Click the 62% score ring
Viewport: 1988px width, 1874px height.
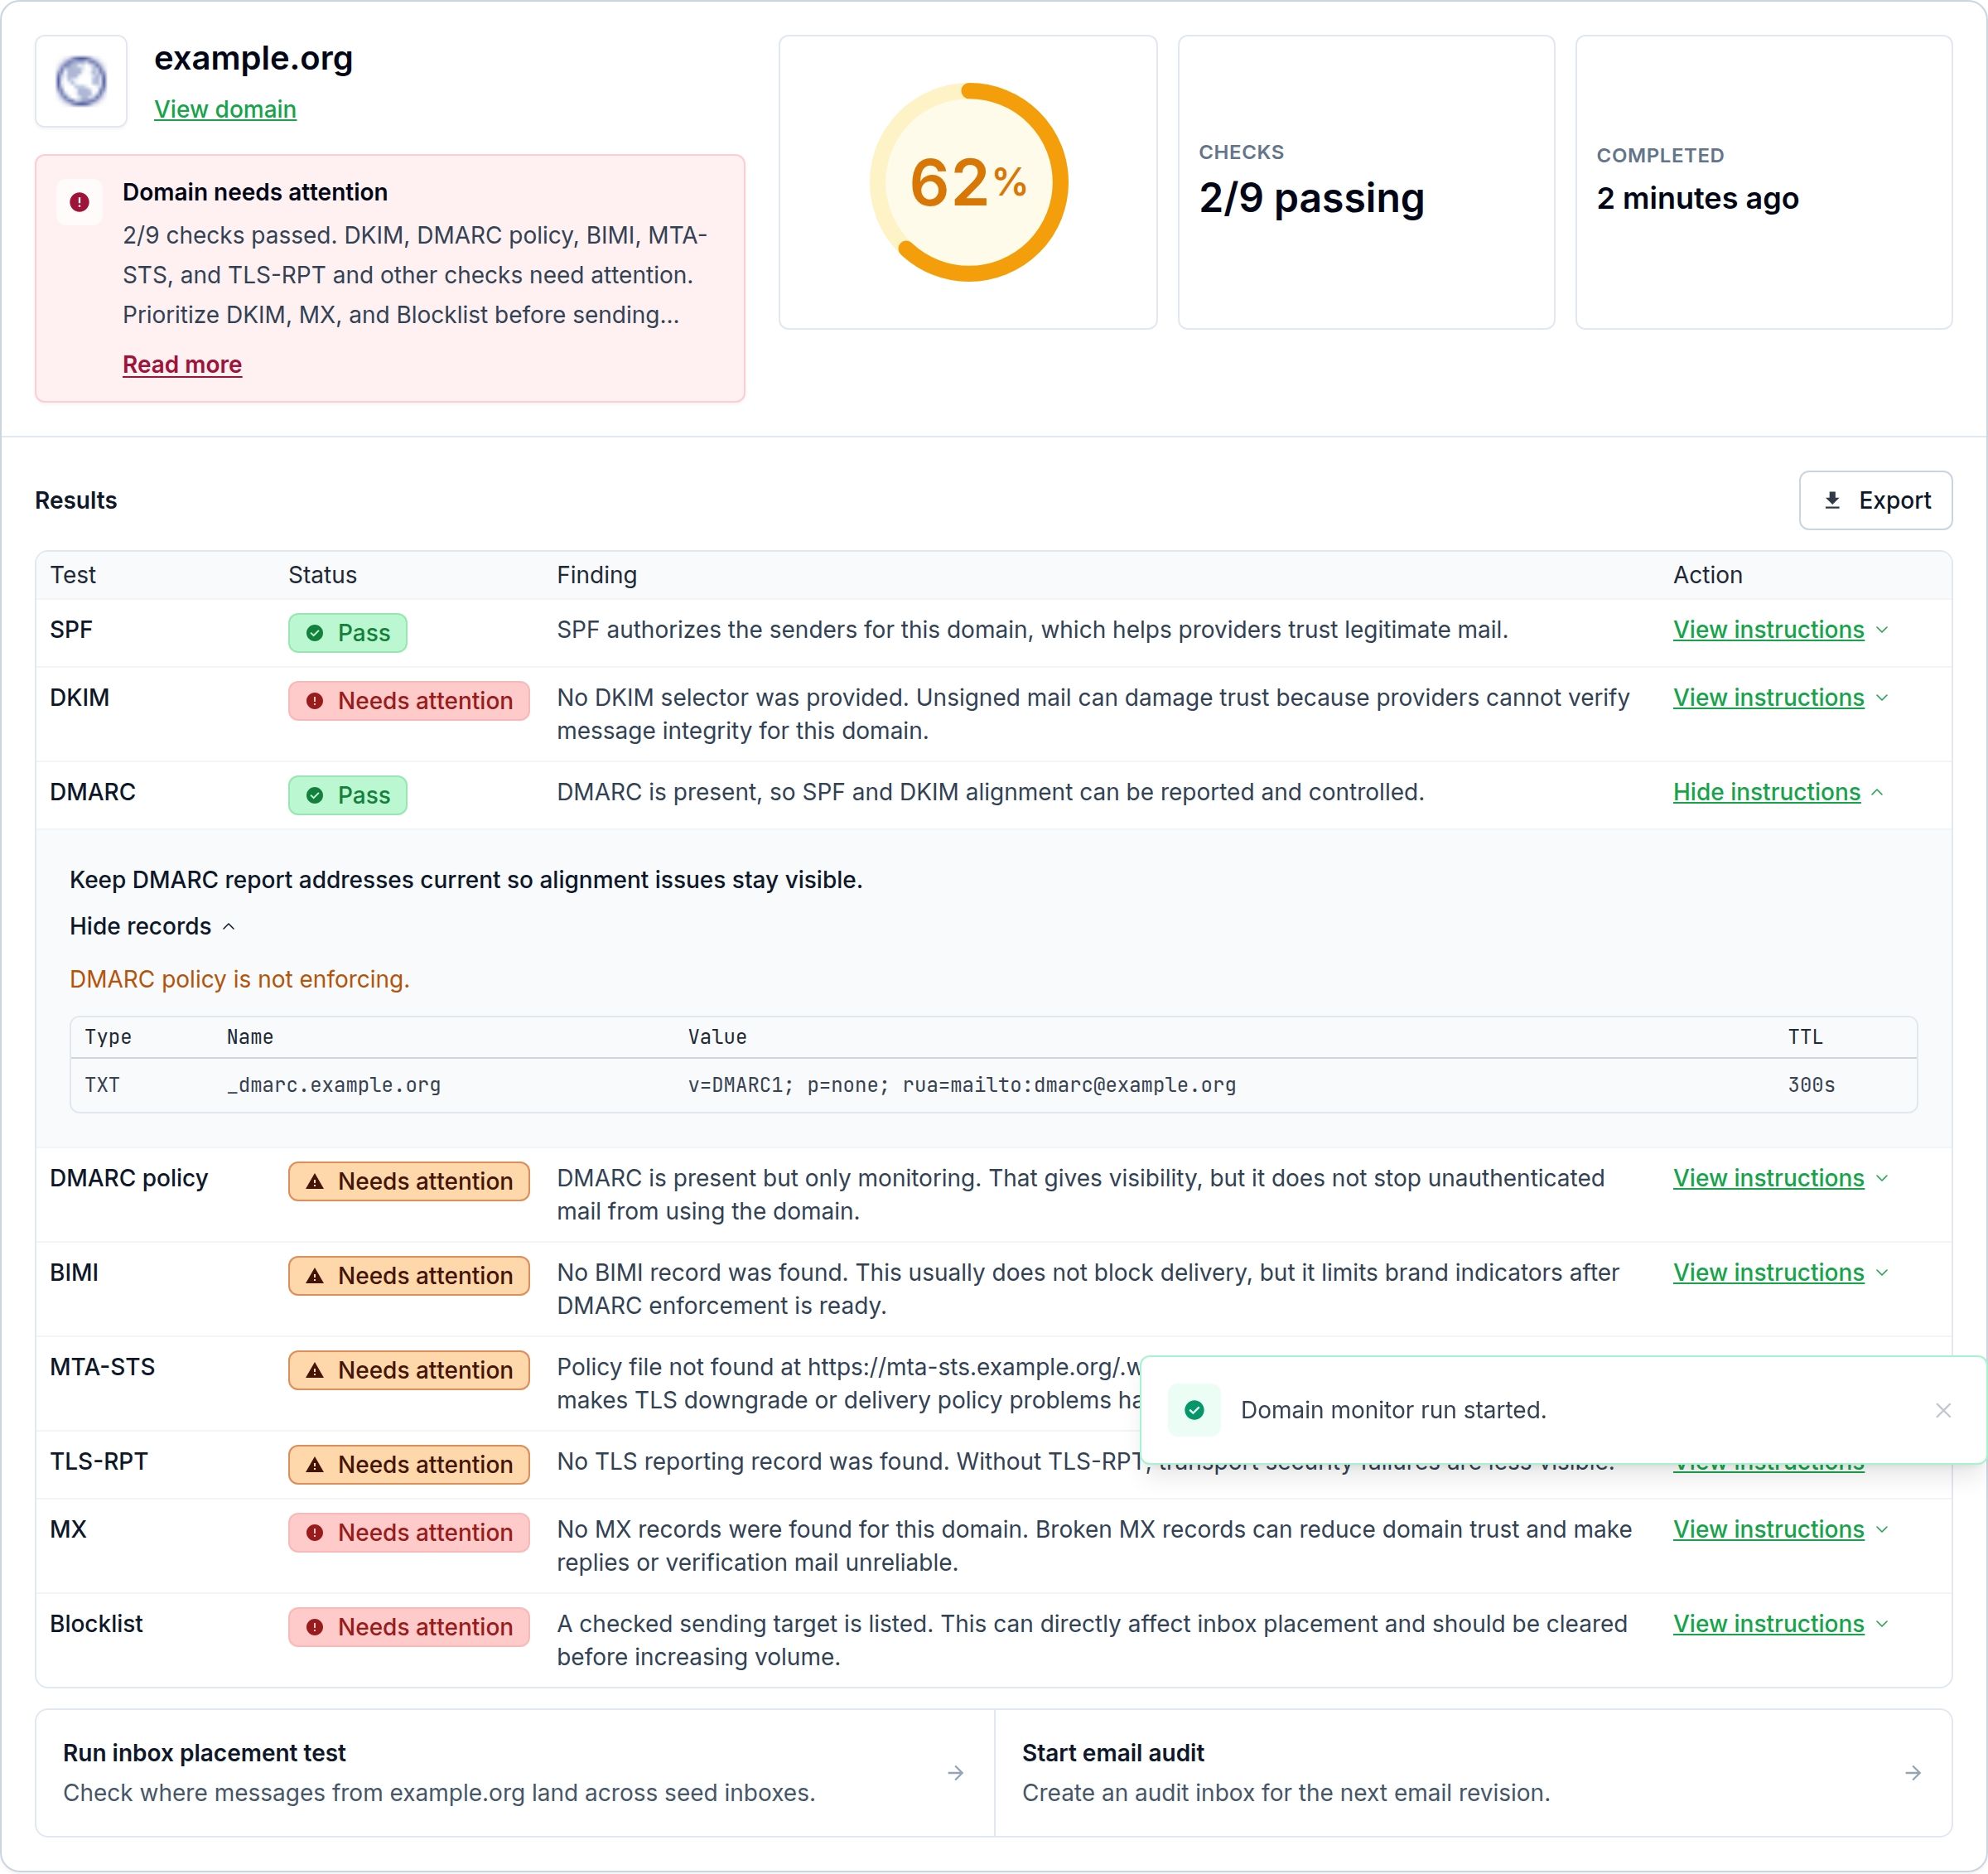click(x=968, y=182)
